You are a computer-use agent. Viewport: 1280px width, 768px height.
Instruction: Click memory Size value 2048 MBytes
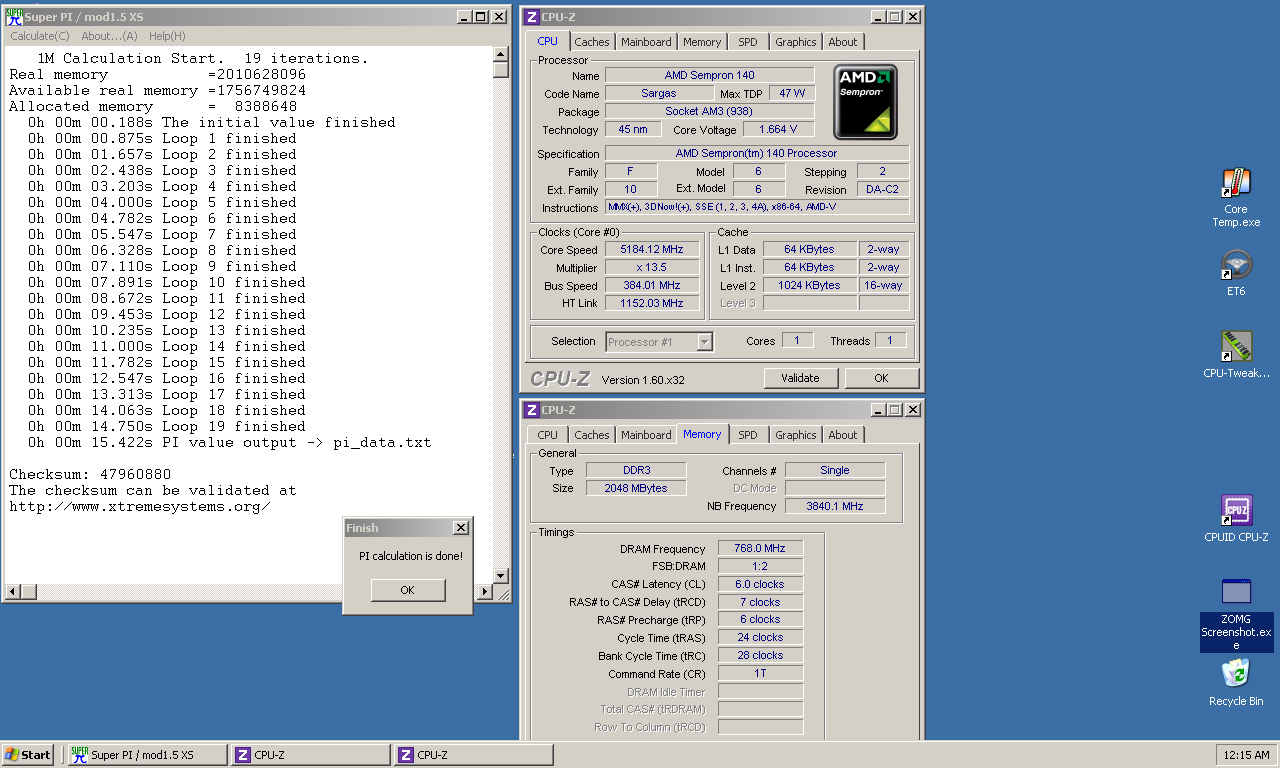[636, 488]
